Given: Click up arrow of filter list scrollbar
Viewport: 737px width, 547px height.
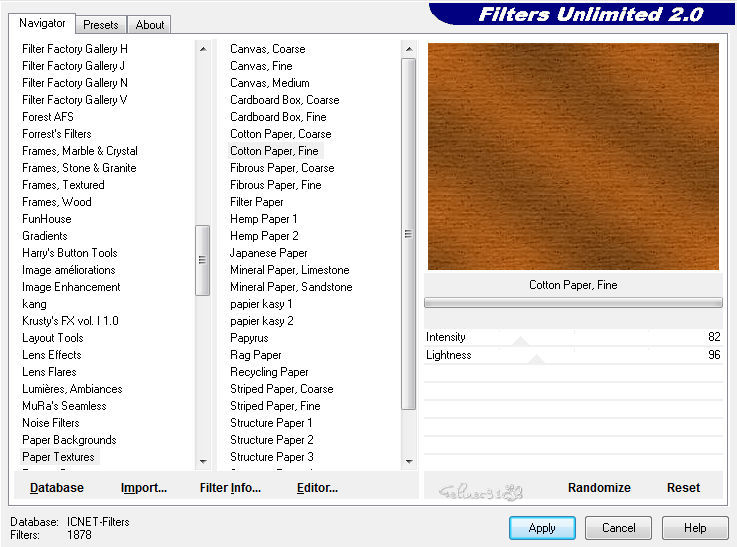Looking at the screenshot, I should click(x=409, y=49).
